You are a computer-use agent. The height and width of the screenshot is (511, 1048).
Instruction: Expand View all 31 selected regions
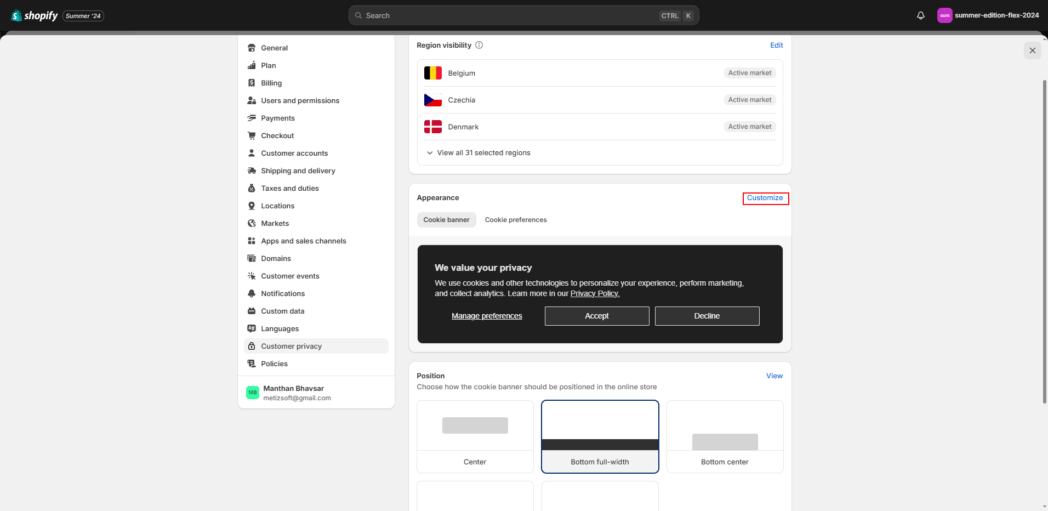pos(478,153)
